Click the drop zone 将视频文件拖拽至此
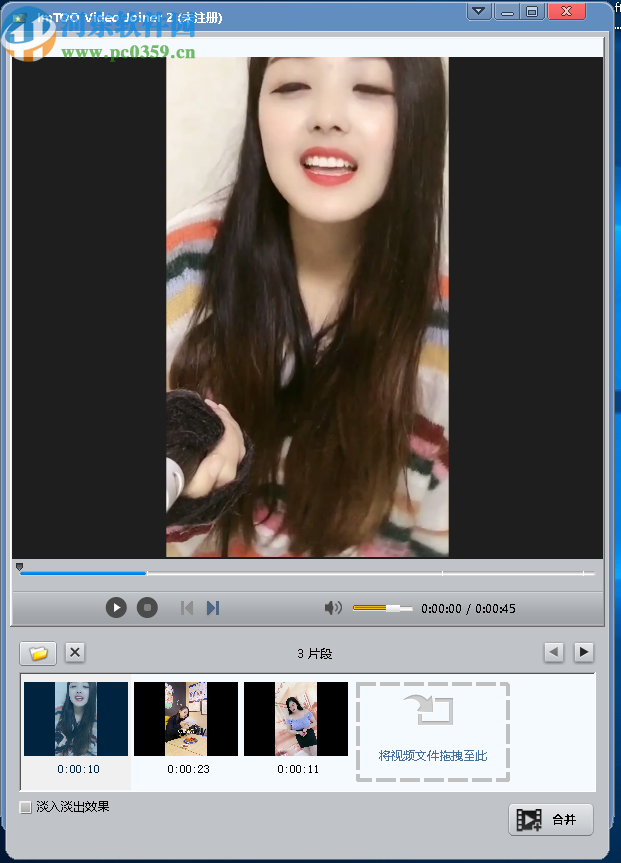The image size is (621, 863). click(x=433, y=731)
